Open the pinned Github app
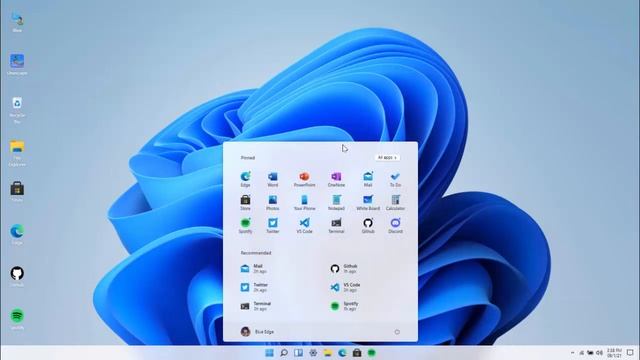The width and height of the screenshot is (640, 360). pos(368,226)
